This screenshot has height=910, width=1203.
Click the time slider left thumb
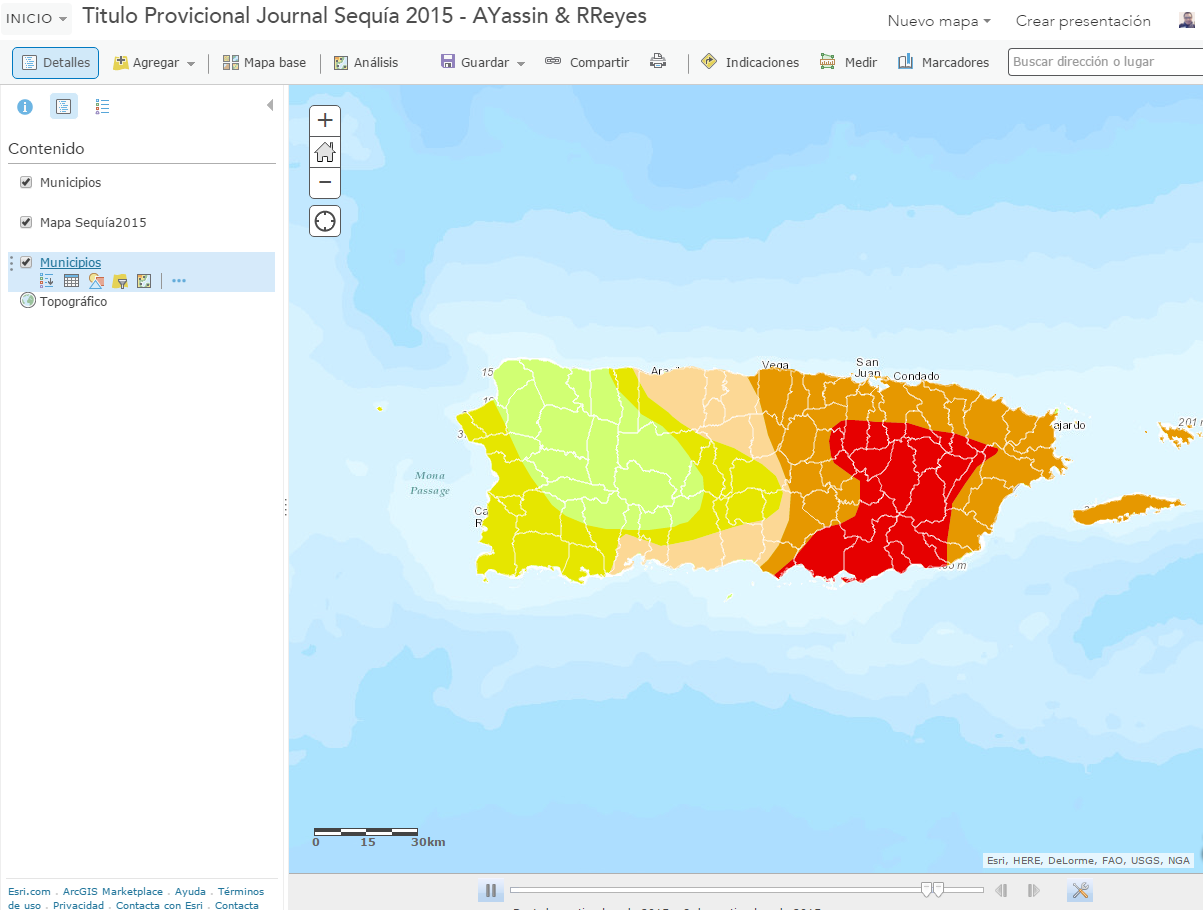click(x=926, y=889)
